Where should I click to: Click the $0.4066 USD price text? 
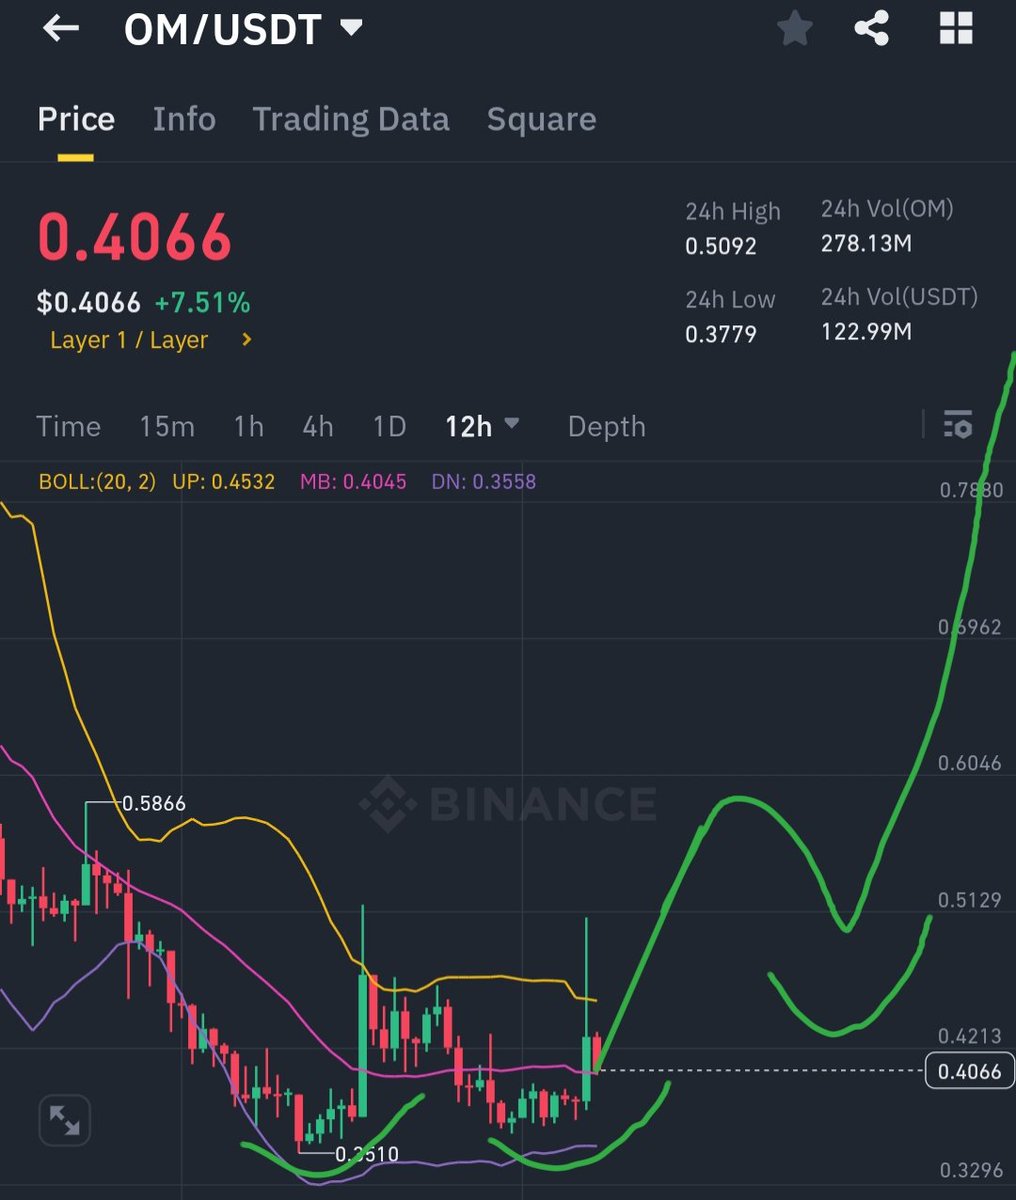[x=89, y=303]
